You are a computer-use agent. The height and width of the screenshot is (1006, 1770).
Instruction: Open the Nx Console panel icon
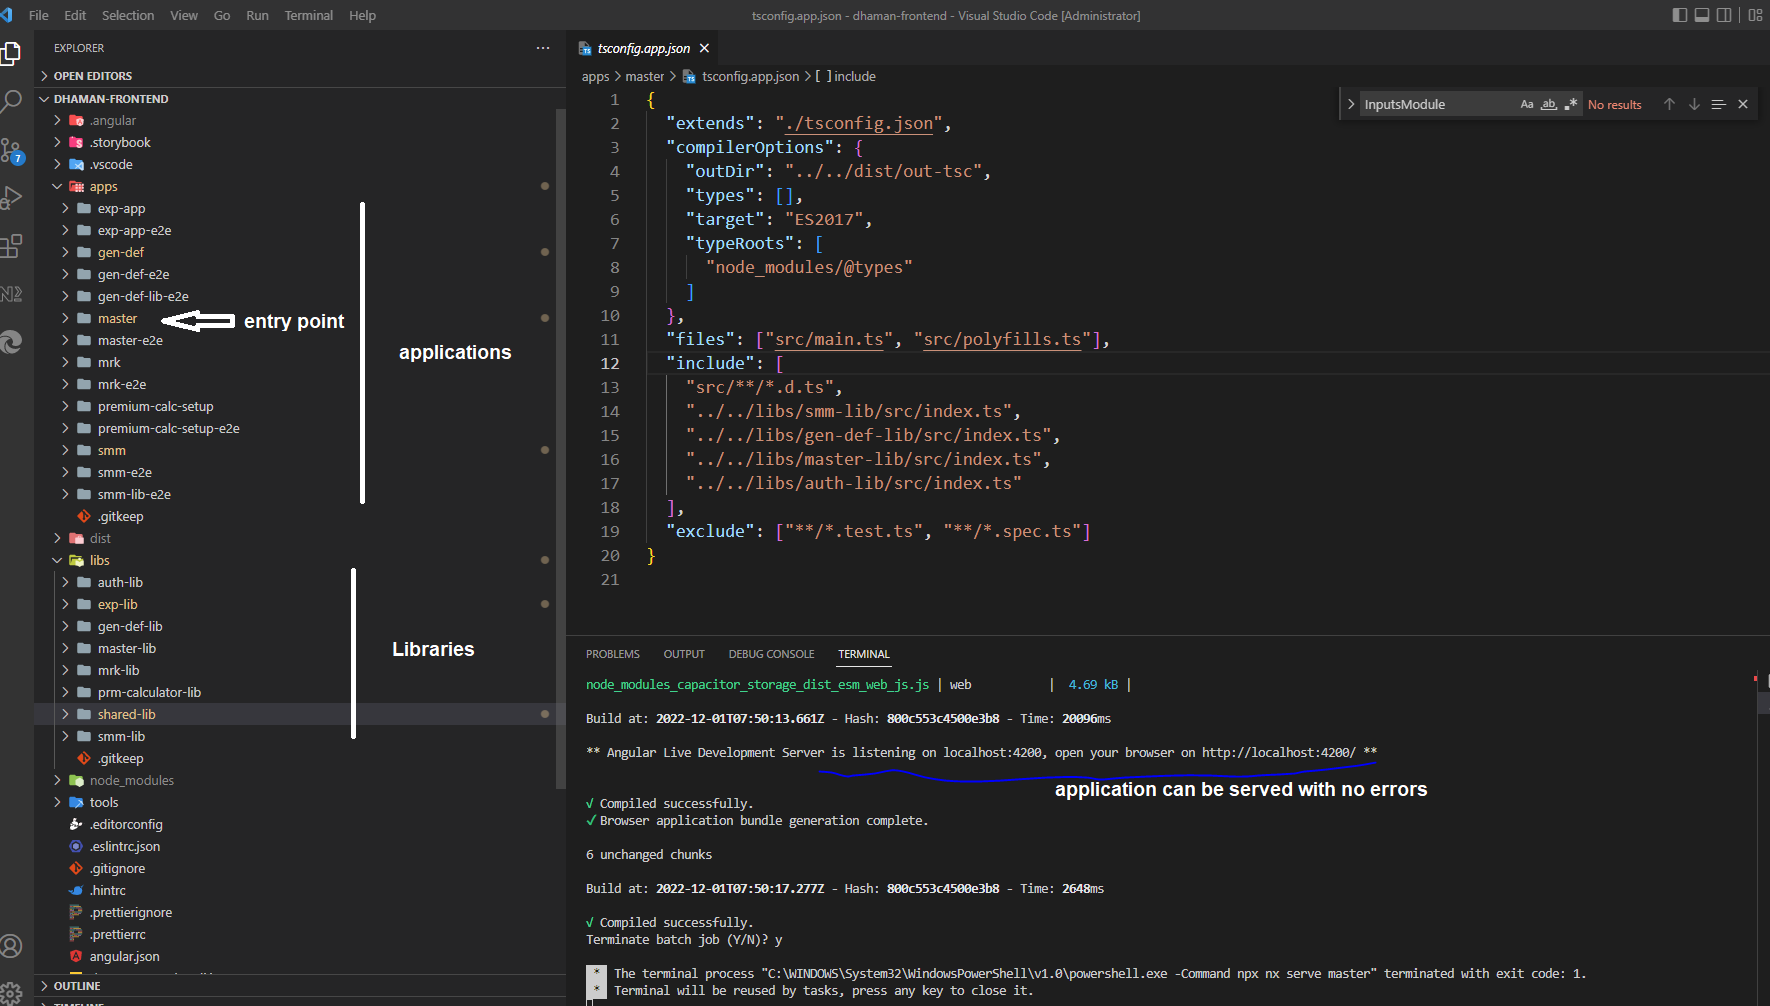tap(12, 294)
